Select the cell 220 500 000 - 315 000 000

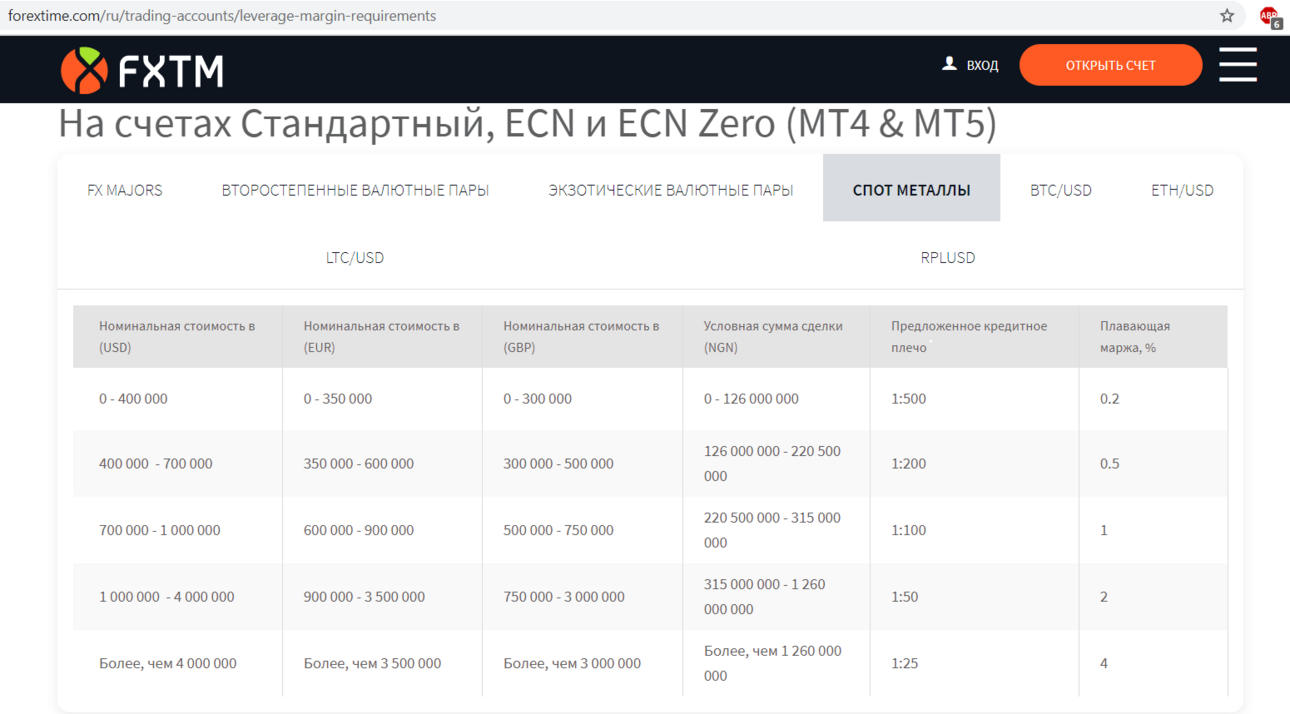click(772, 530)
